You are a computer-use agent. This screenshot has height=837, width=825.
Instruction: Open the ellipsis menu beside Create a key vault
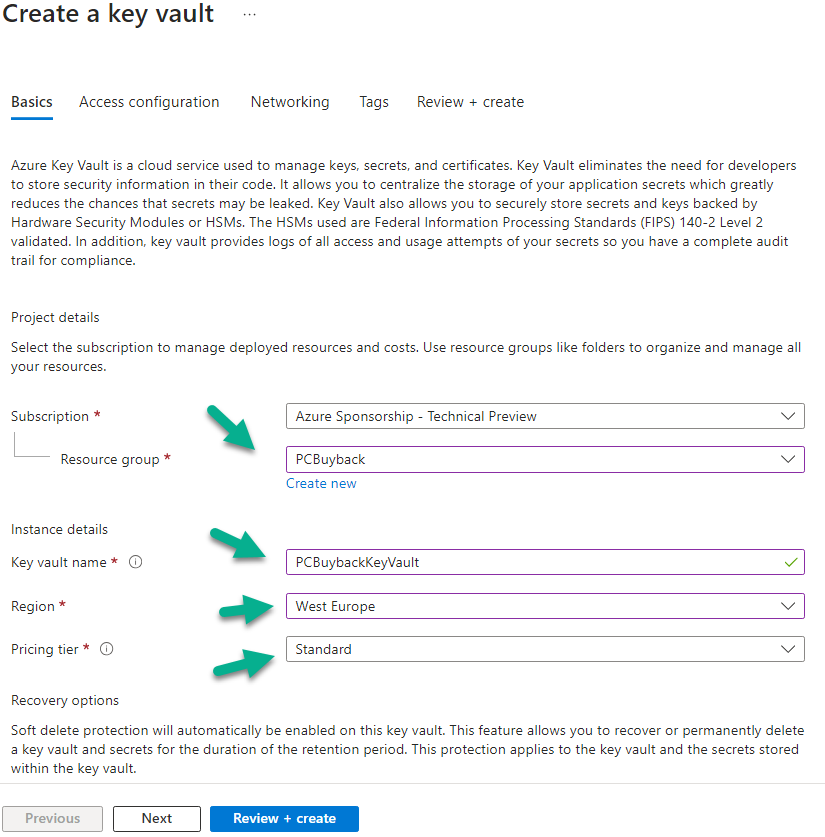click(249, 15)
